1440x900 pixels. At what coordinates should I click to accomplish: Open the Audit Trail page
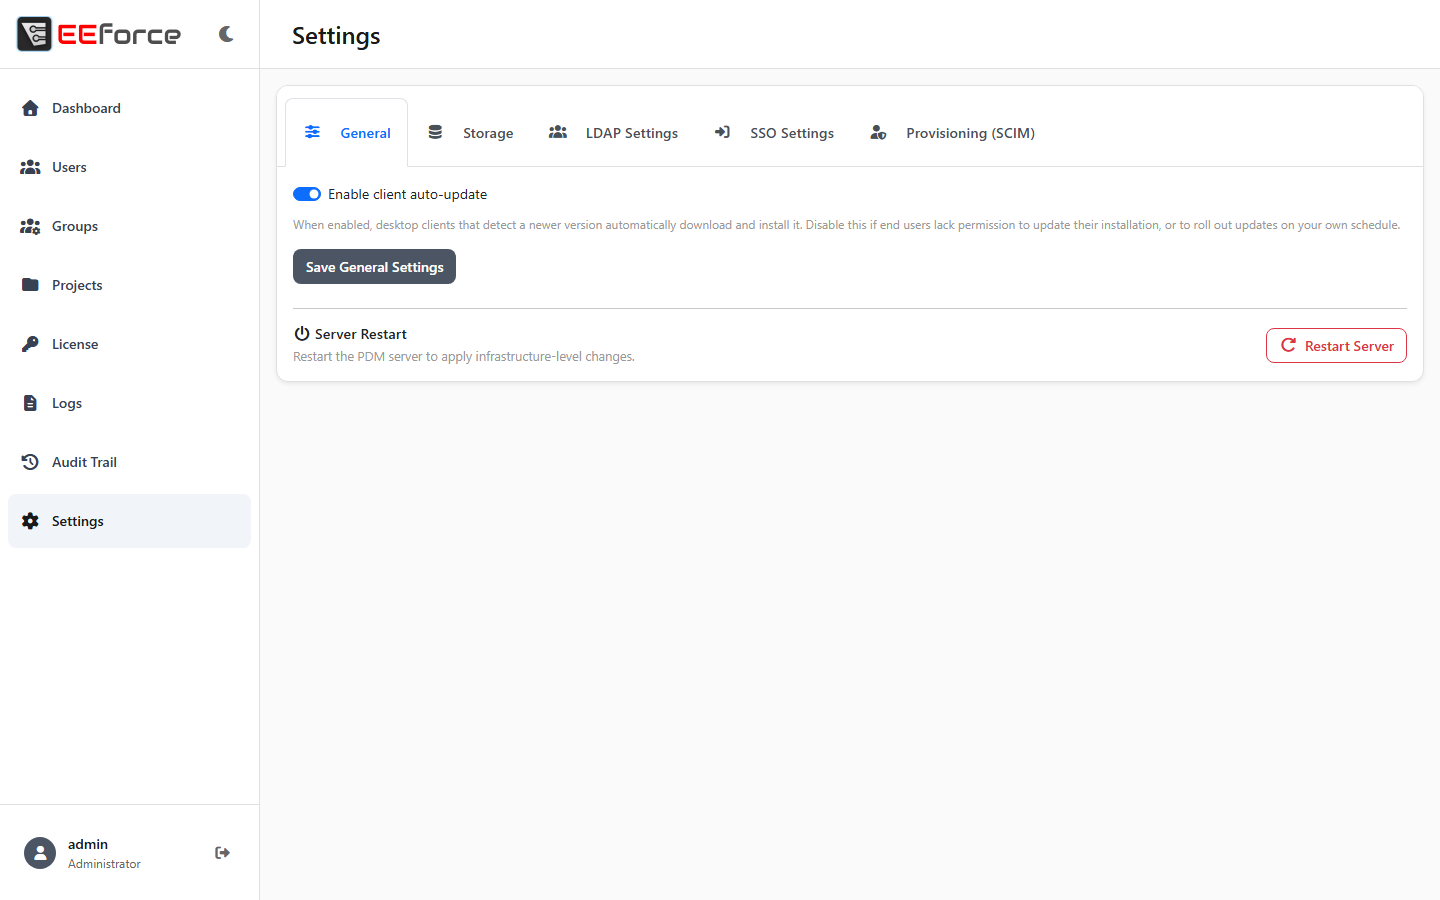(129, 462)
